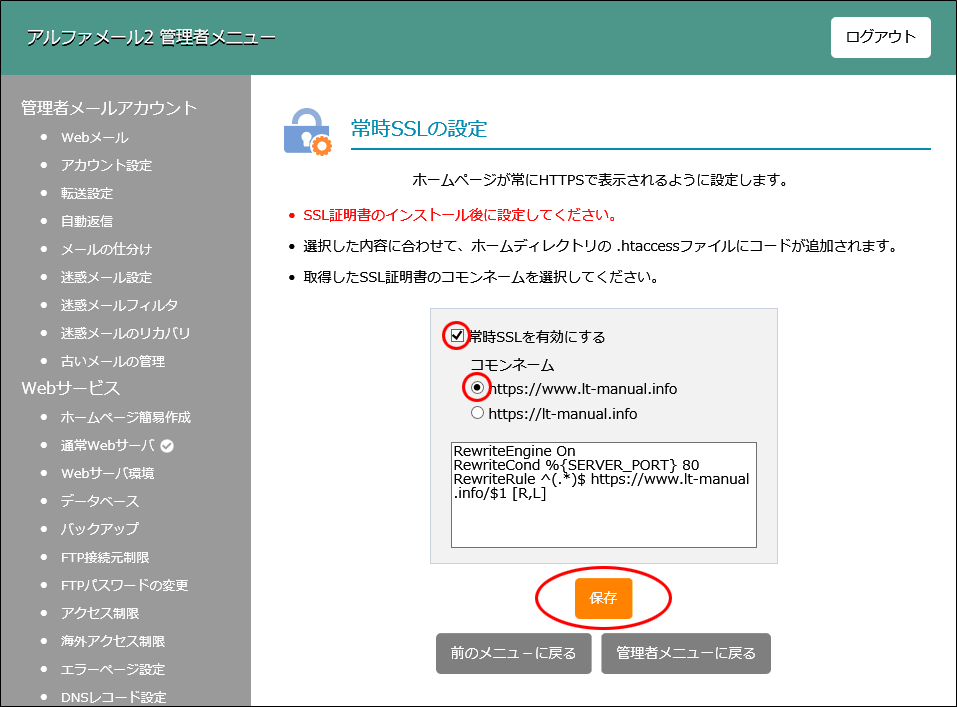Open メールの仕分け in the sidebar

click(106, 249)
